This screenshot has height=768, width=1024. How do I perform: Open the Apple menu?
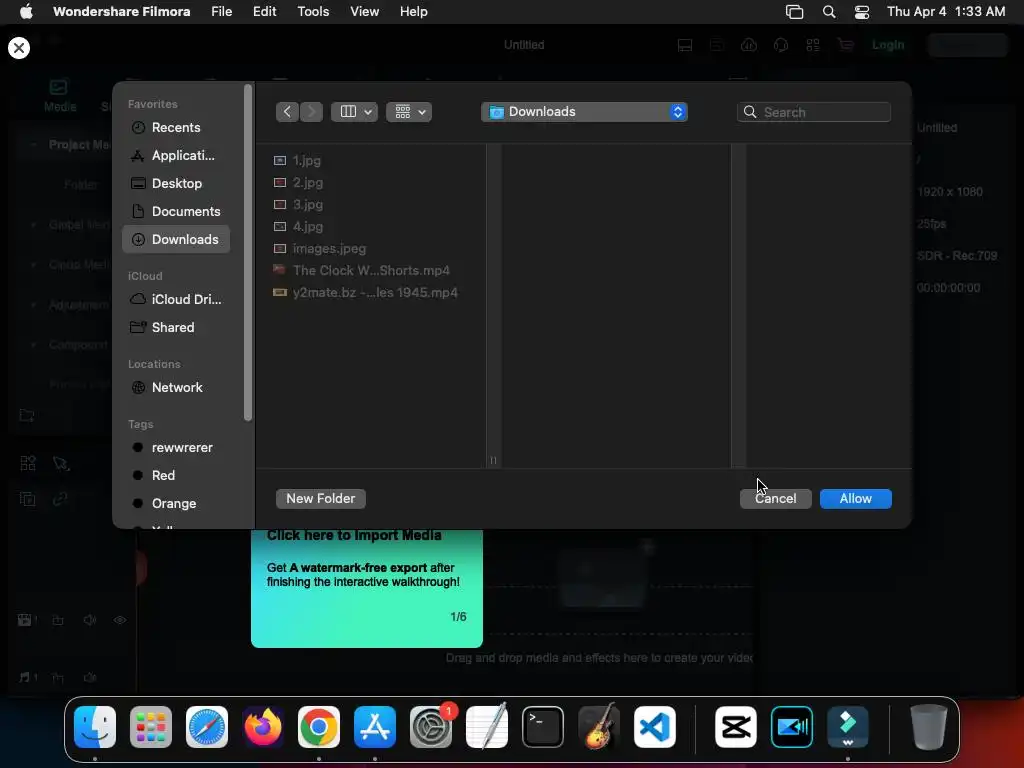click(x=25, y=12)
